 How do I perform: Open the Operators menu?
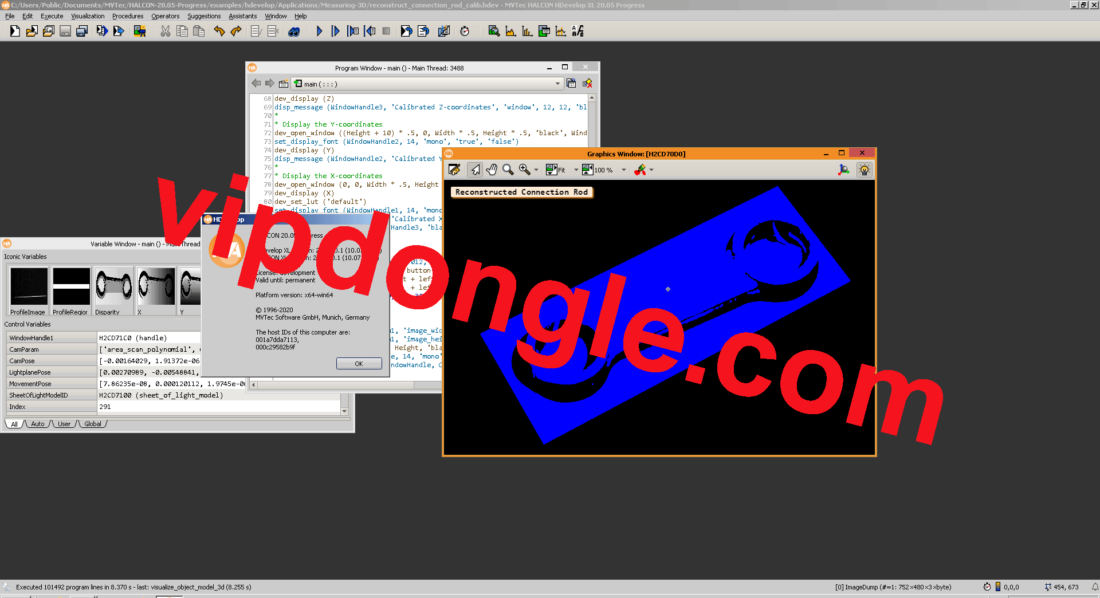click(164, 15)
